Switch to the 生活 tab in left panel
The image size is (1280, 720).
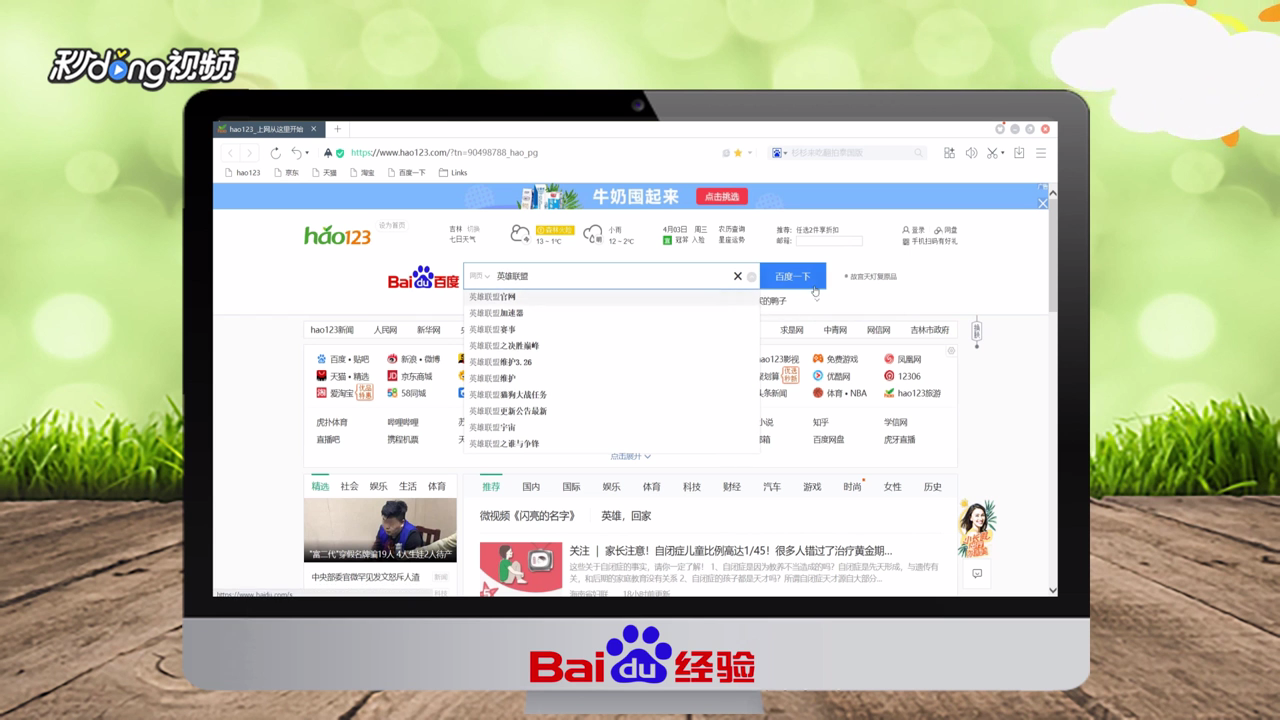[x=408, y=486]
